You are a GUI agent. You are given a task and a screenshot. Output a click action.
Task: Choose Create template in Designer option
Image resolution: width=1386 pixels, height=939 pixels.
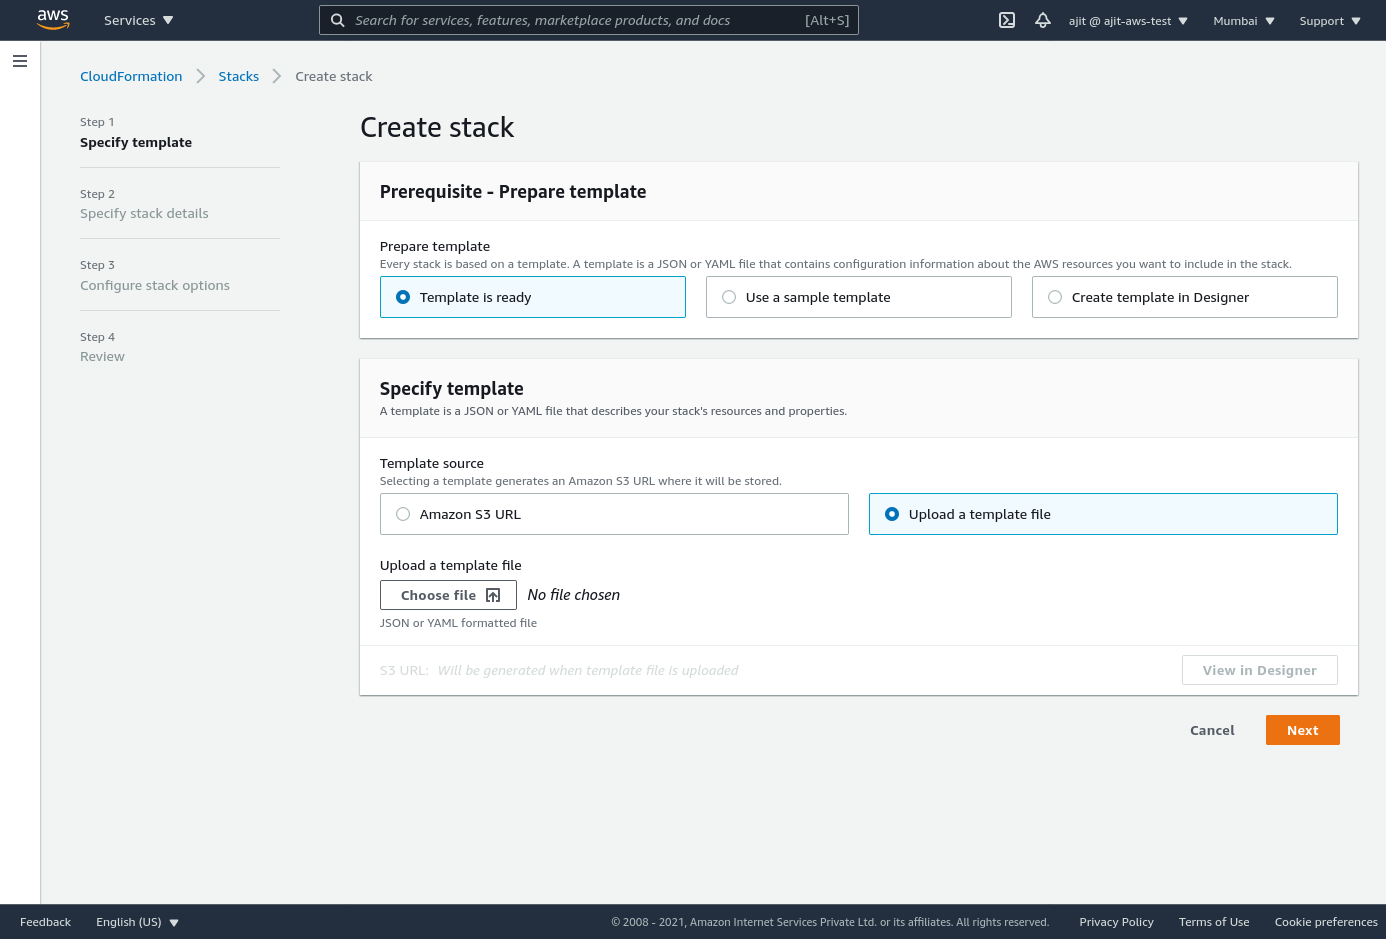1055,297
